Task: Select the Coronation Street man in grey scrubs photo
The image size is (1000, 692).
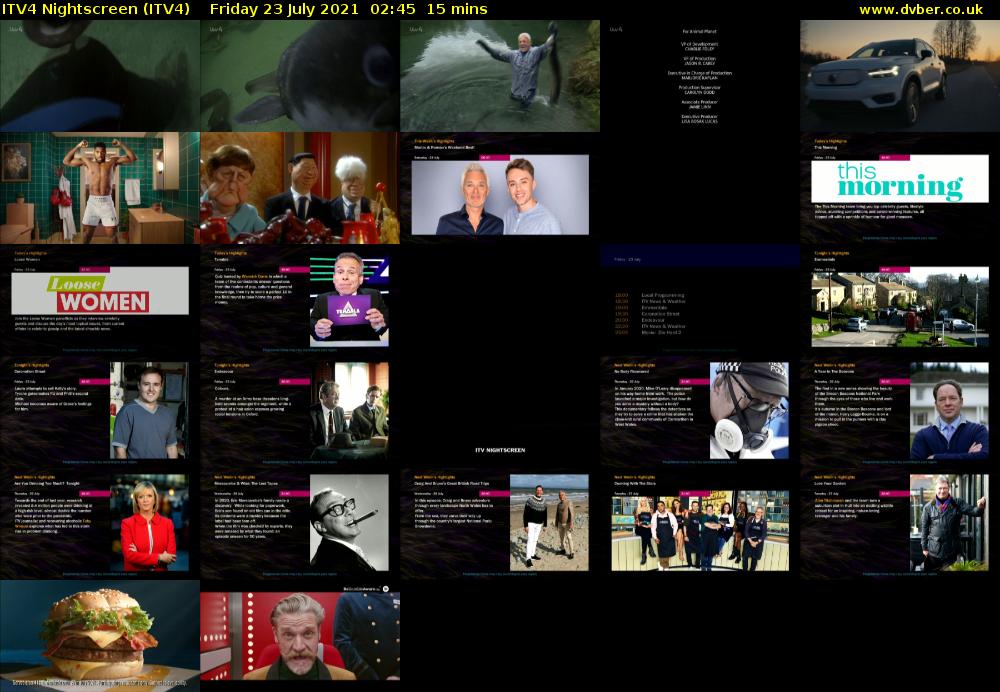Action: coord(149,411)
